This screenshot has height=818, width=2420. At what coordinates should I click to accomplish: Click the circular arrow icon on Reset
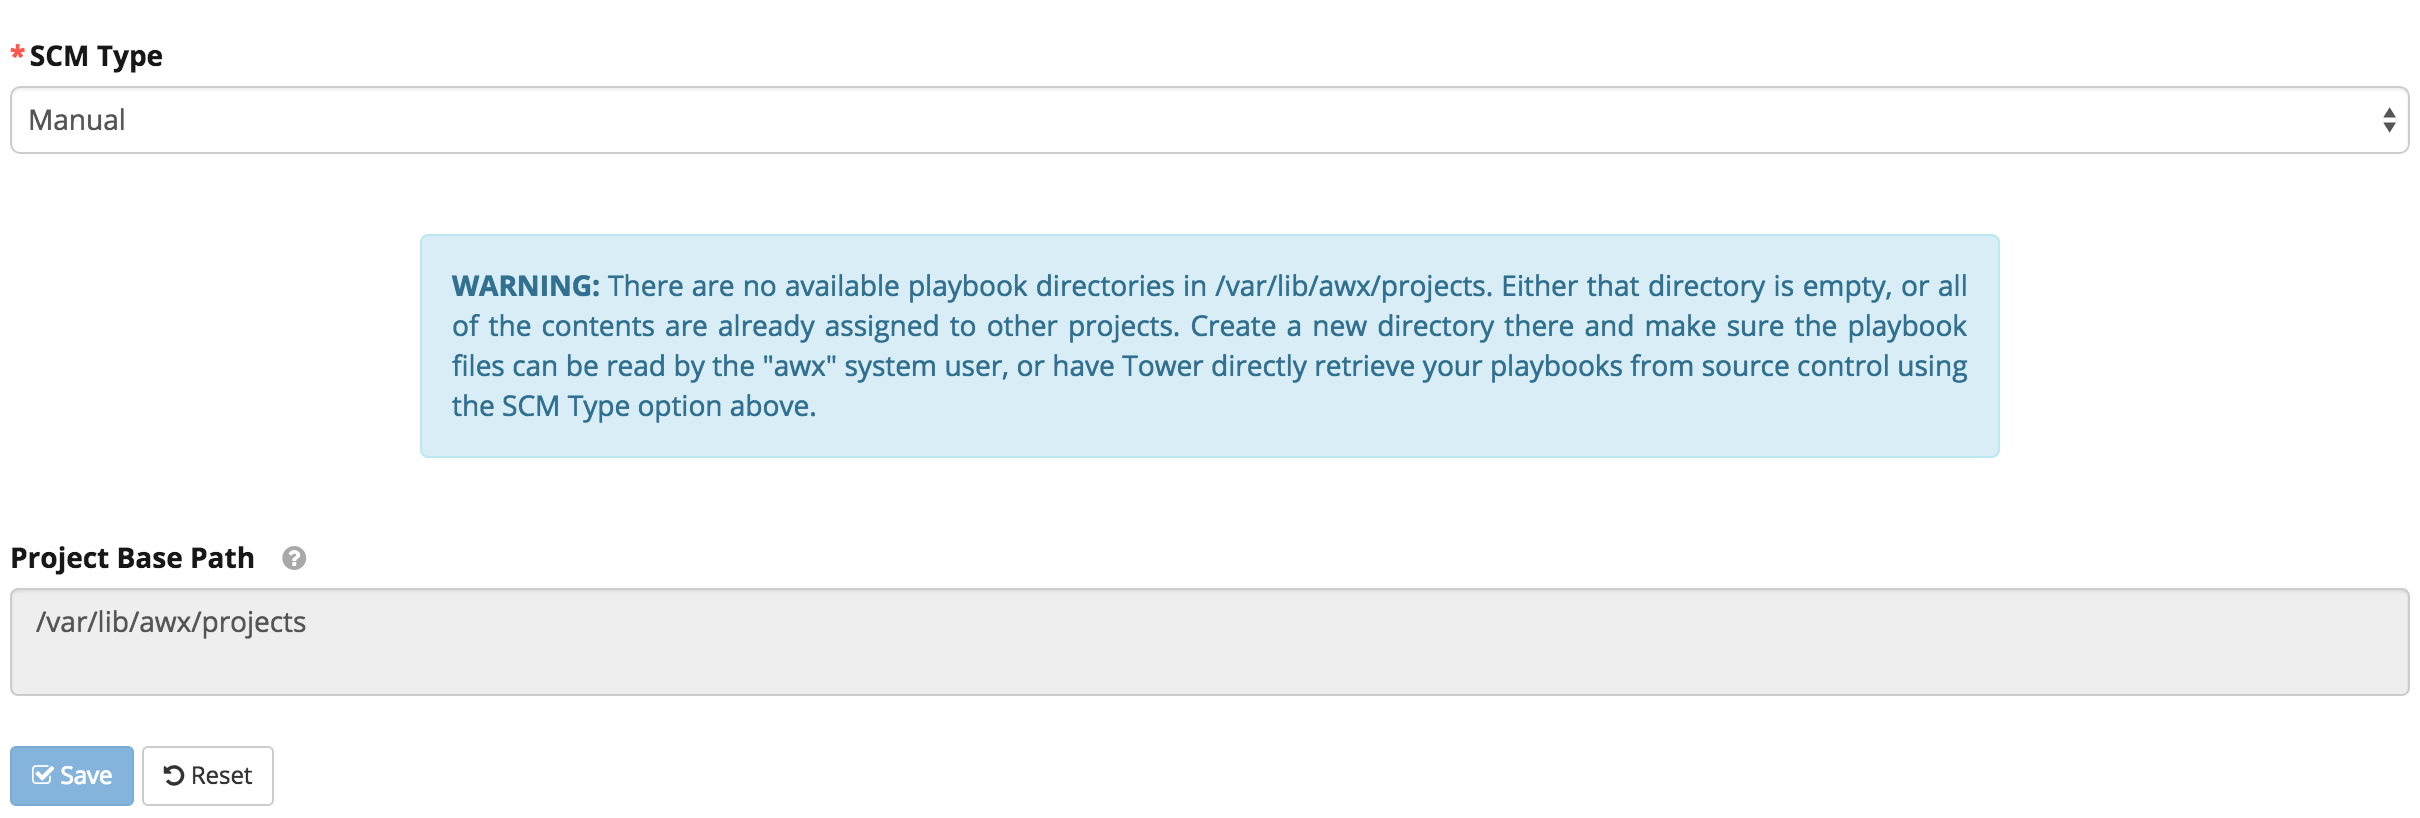174,775
